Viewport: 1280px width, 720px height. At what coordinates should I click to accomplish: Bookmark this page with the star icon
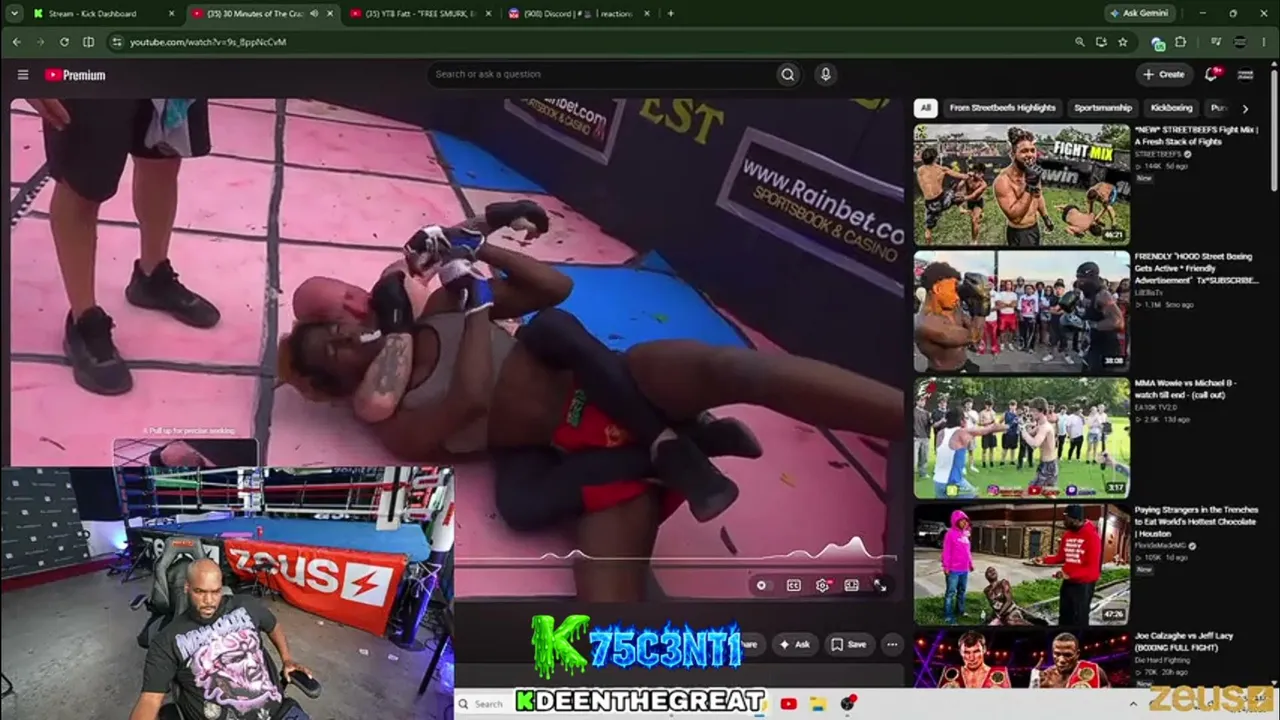(1123, 42)
